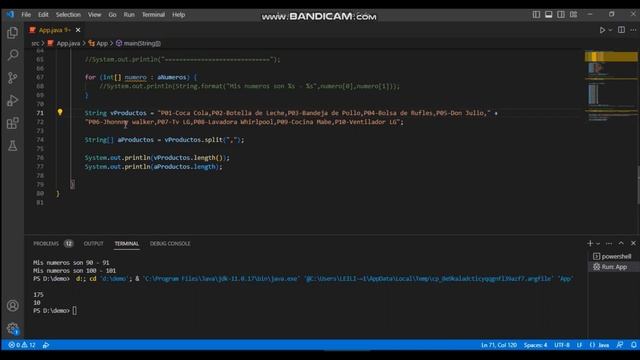Click Ln 71, Col 120 in status bar

pos(499,345)
